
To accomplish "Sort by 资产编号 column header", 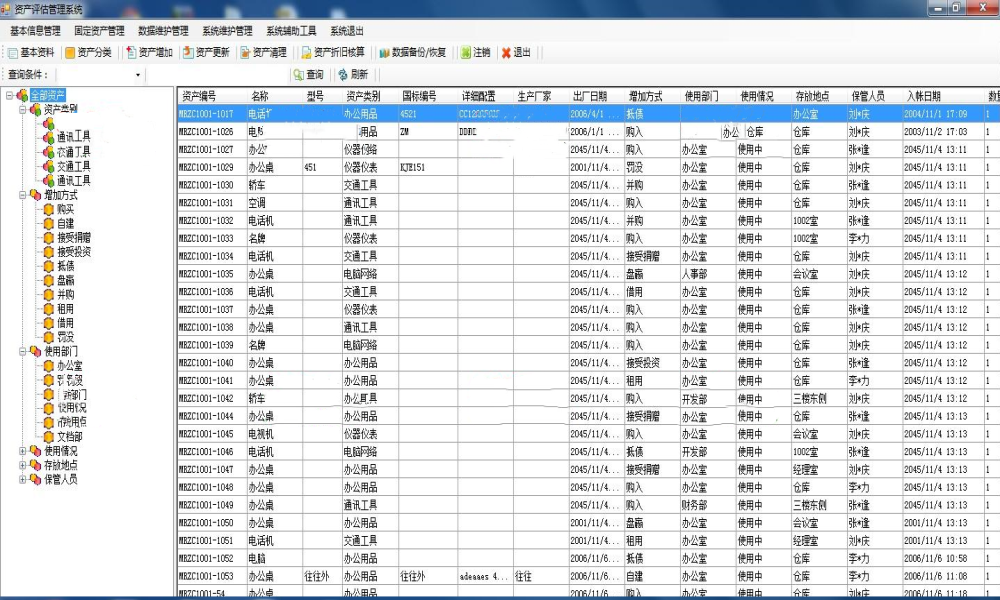I will (x=212, y=96).
